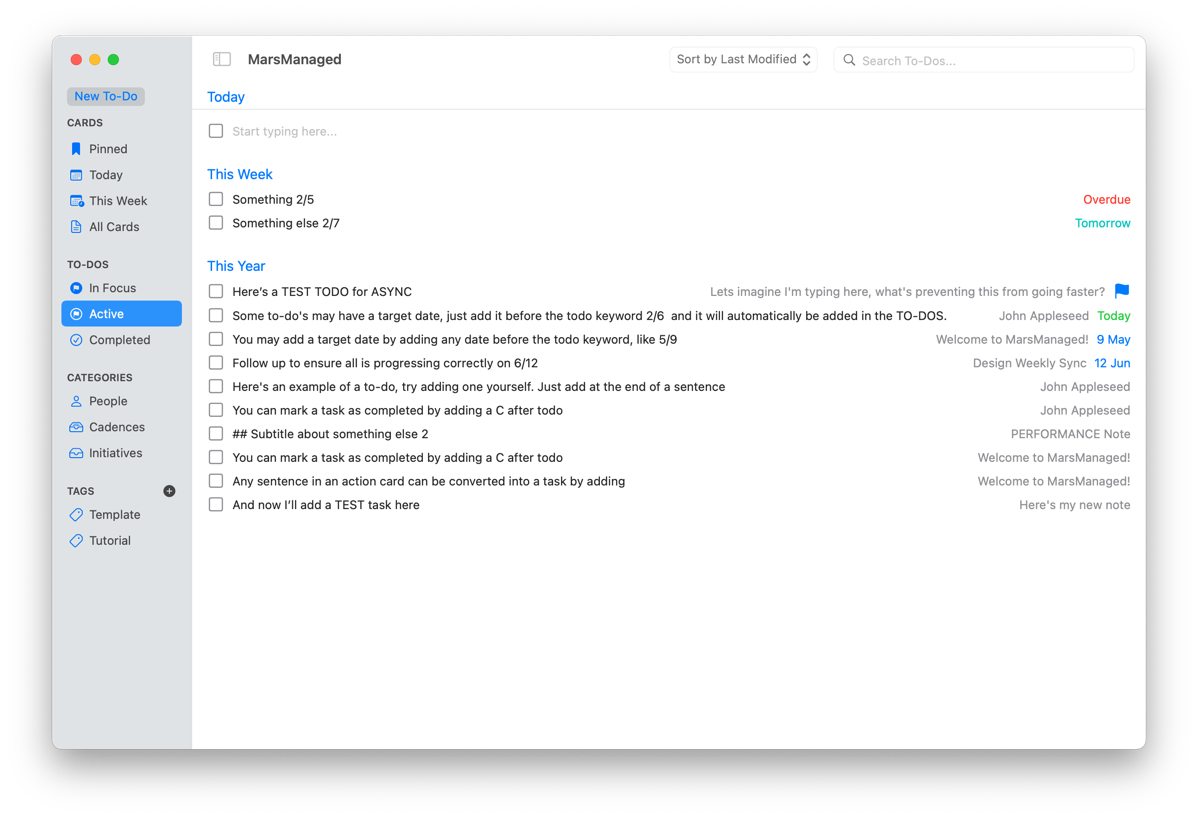Click the red 'Overdue' label

coord(1106,199)
